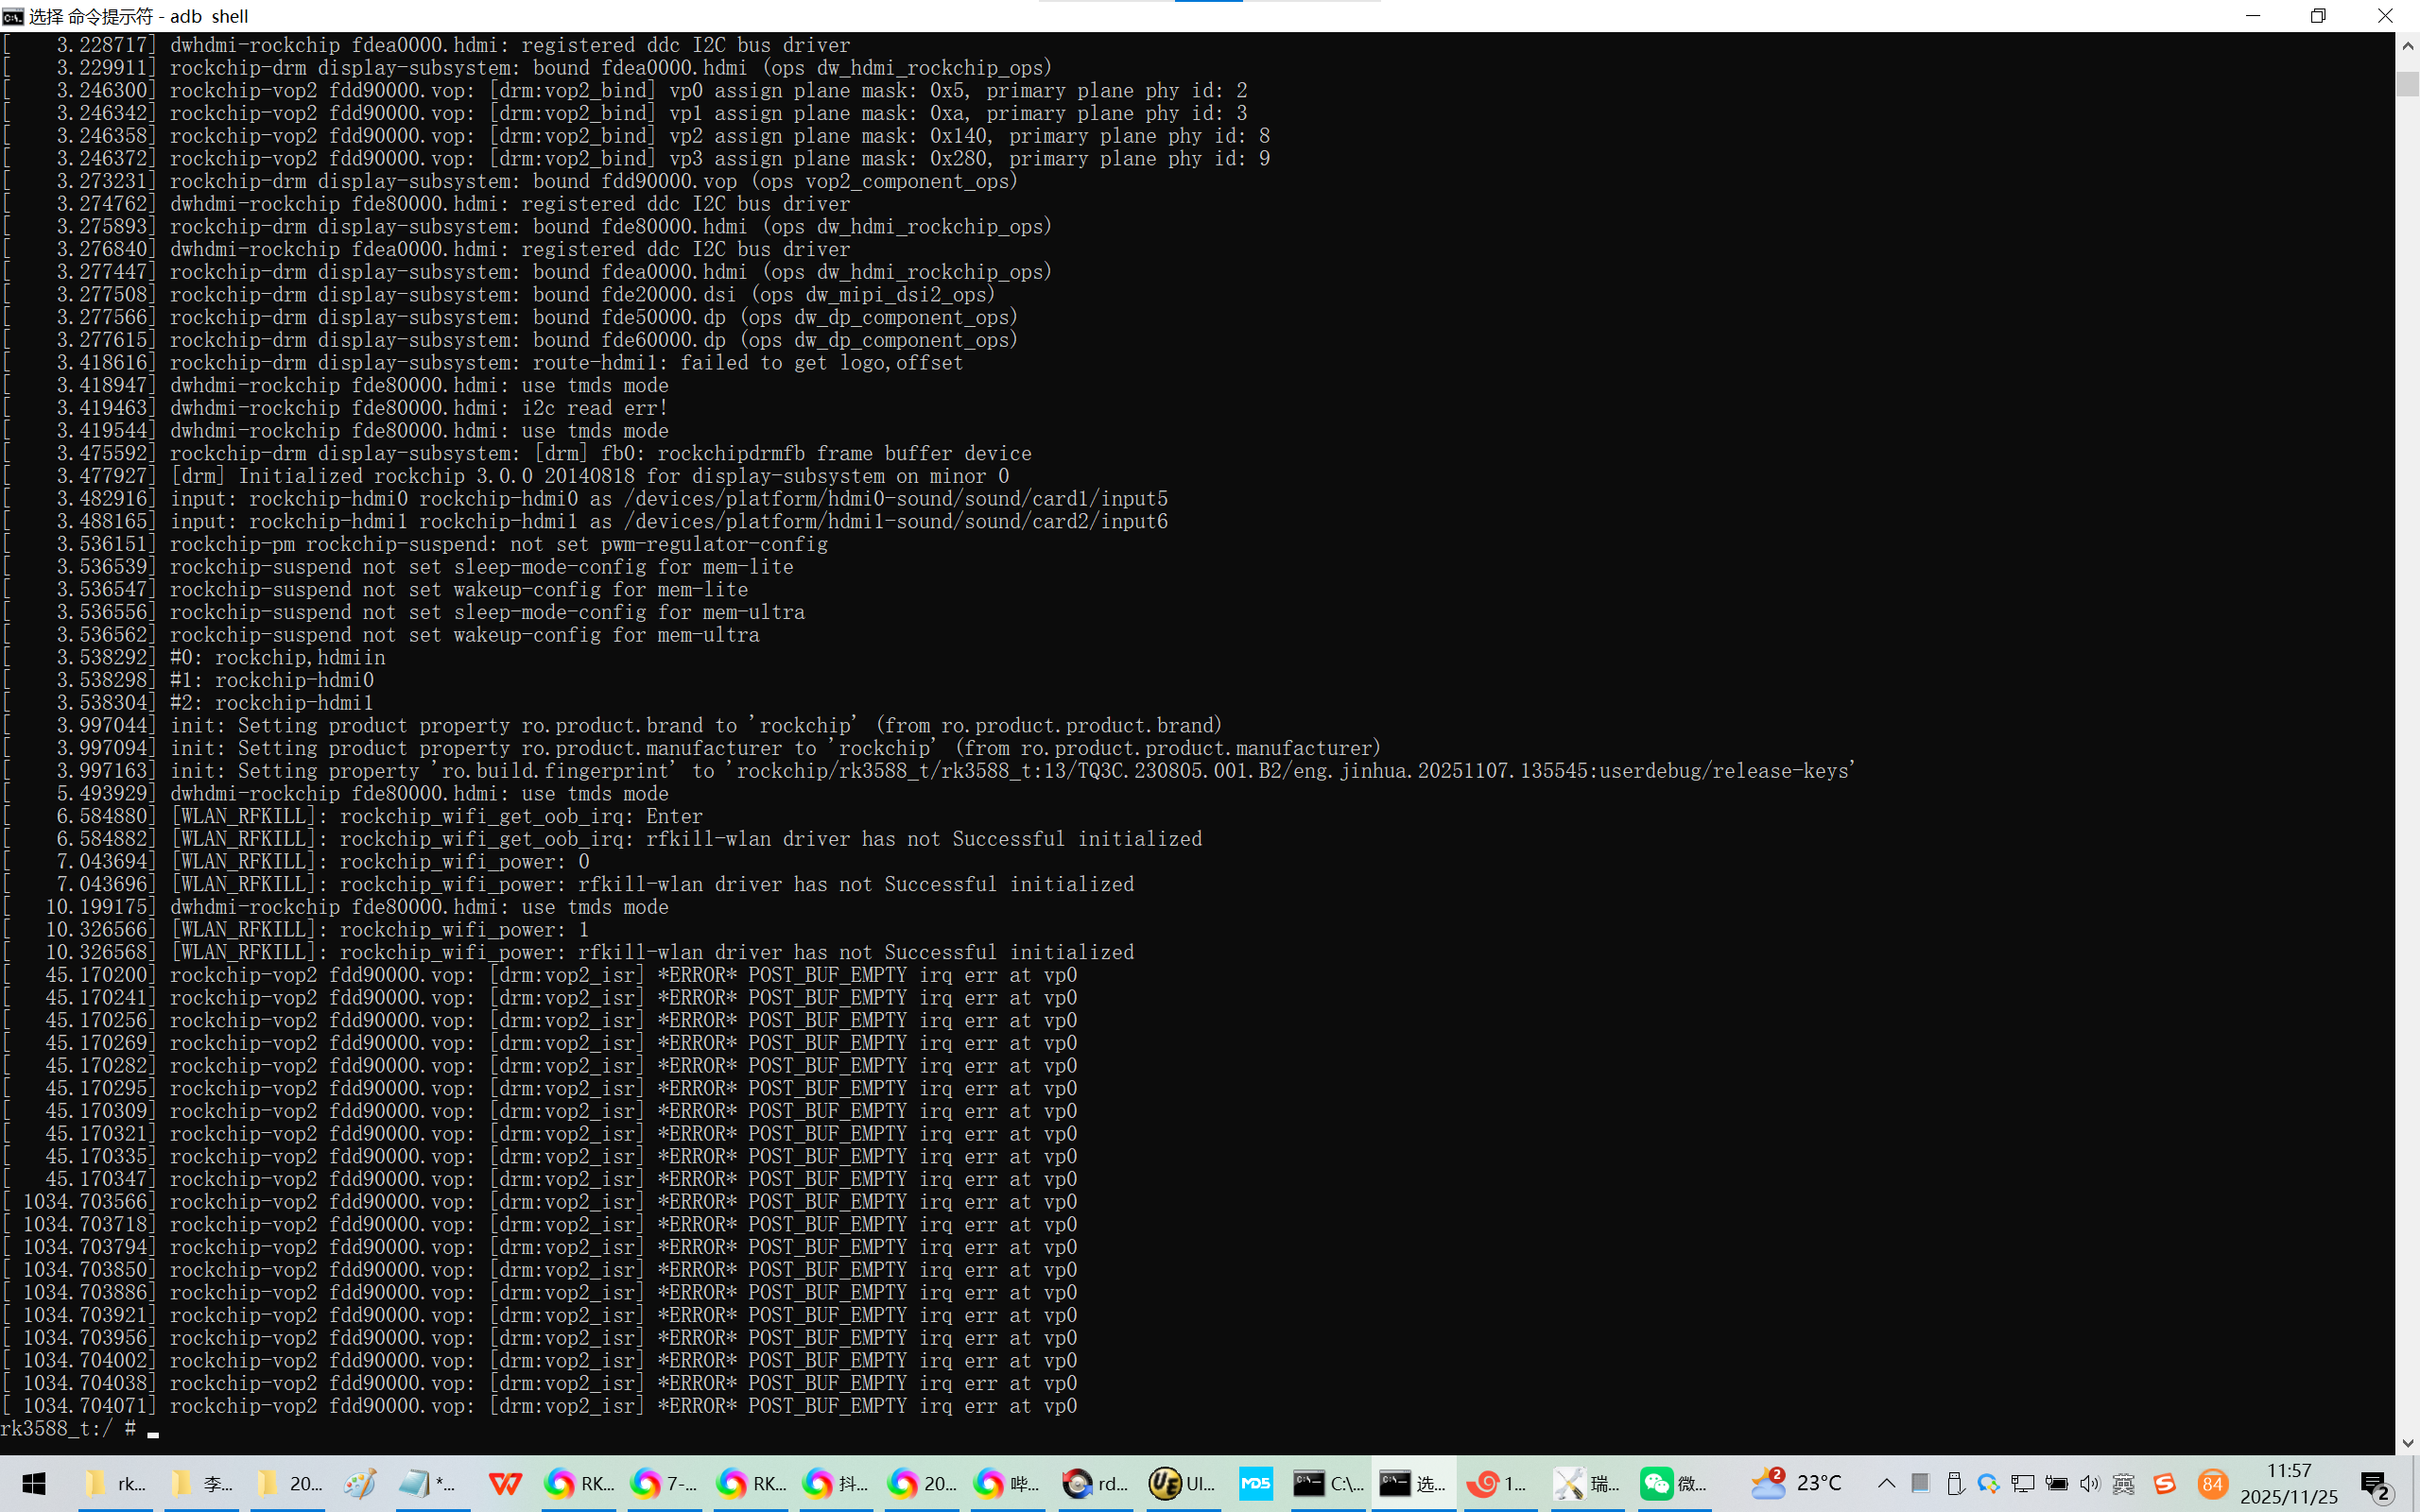Open the MD5 tool in the taskbar
Viewport: 2420px width, 1512px height.
click(1255, 1484)
